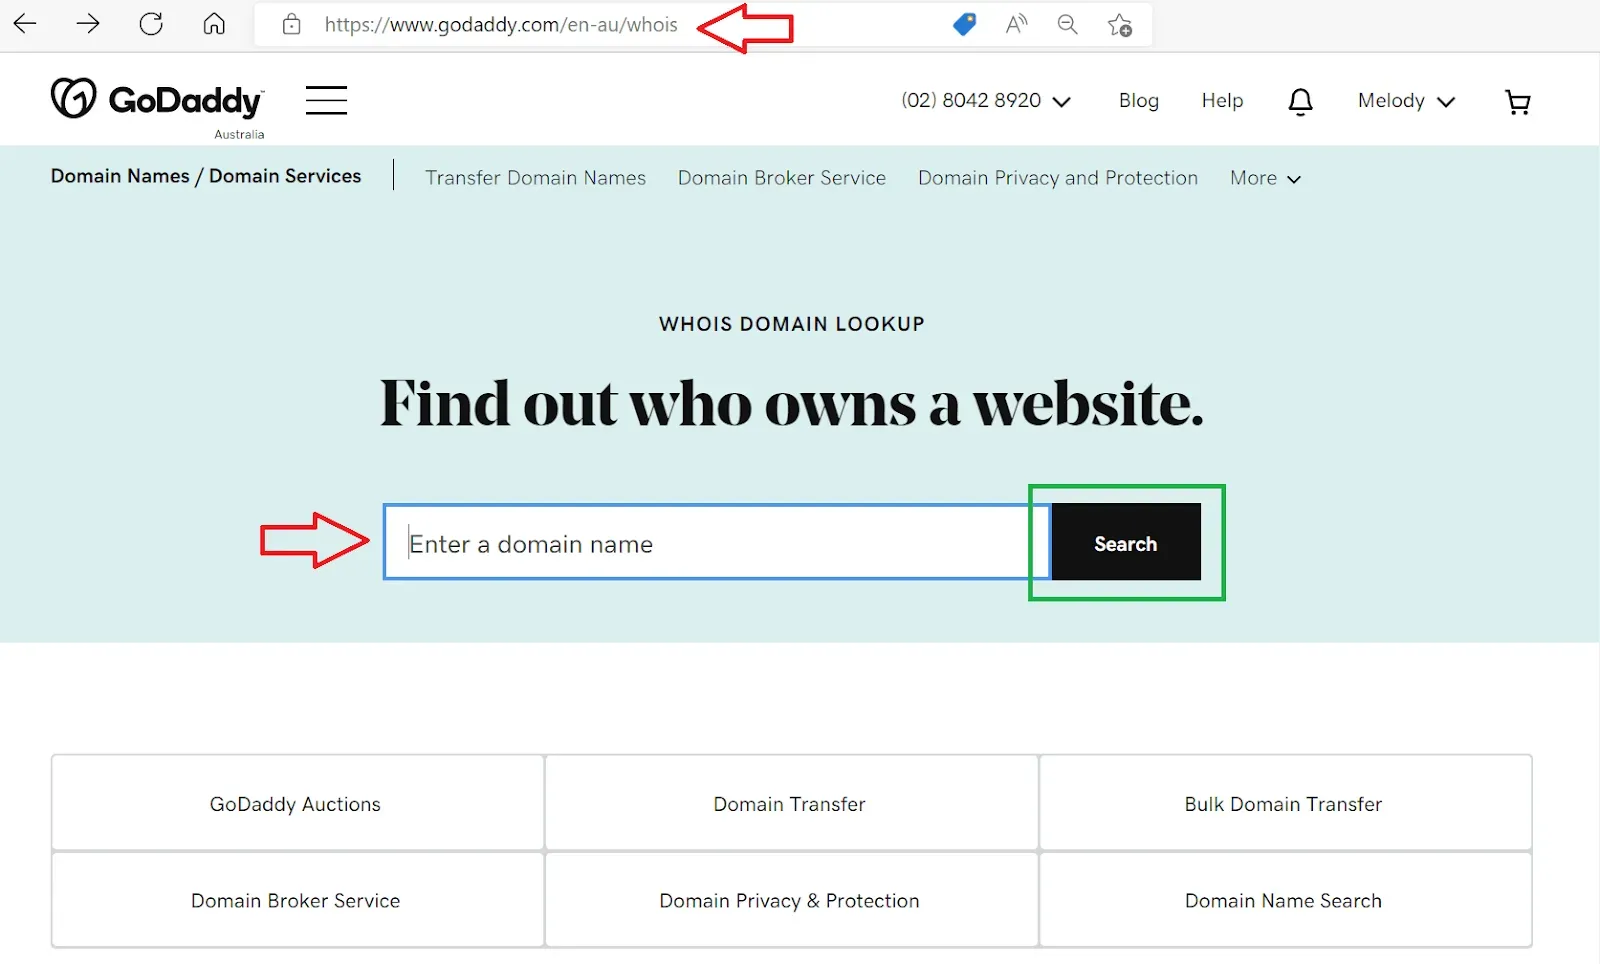Go to the browser home page
The image size is (1600, 964).
(x=214, y=24)
